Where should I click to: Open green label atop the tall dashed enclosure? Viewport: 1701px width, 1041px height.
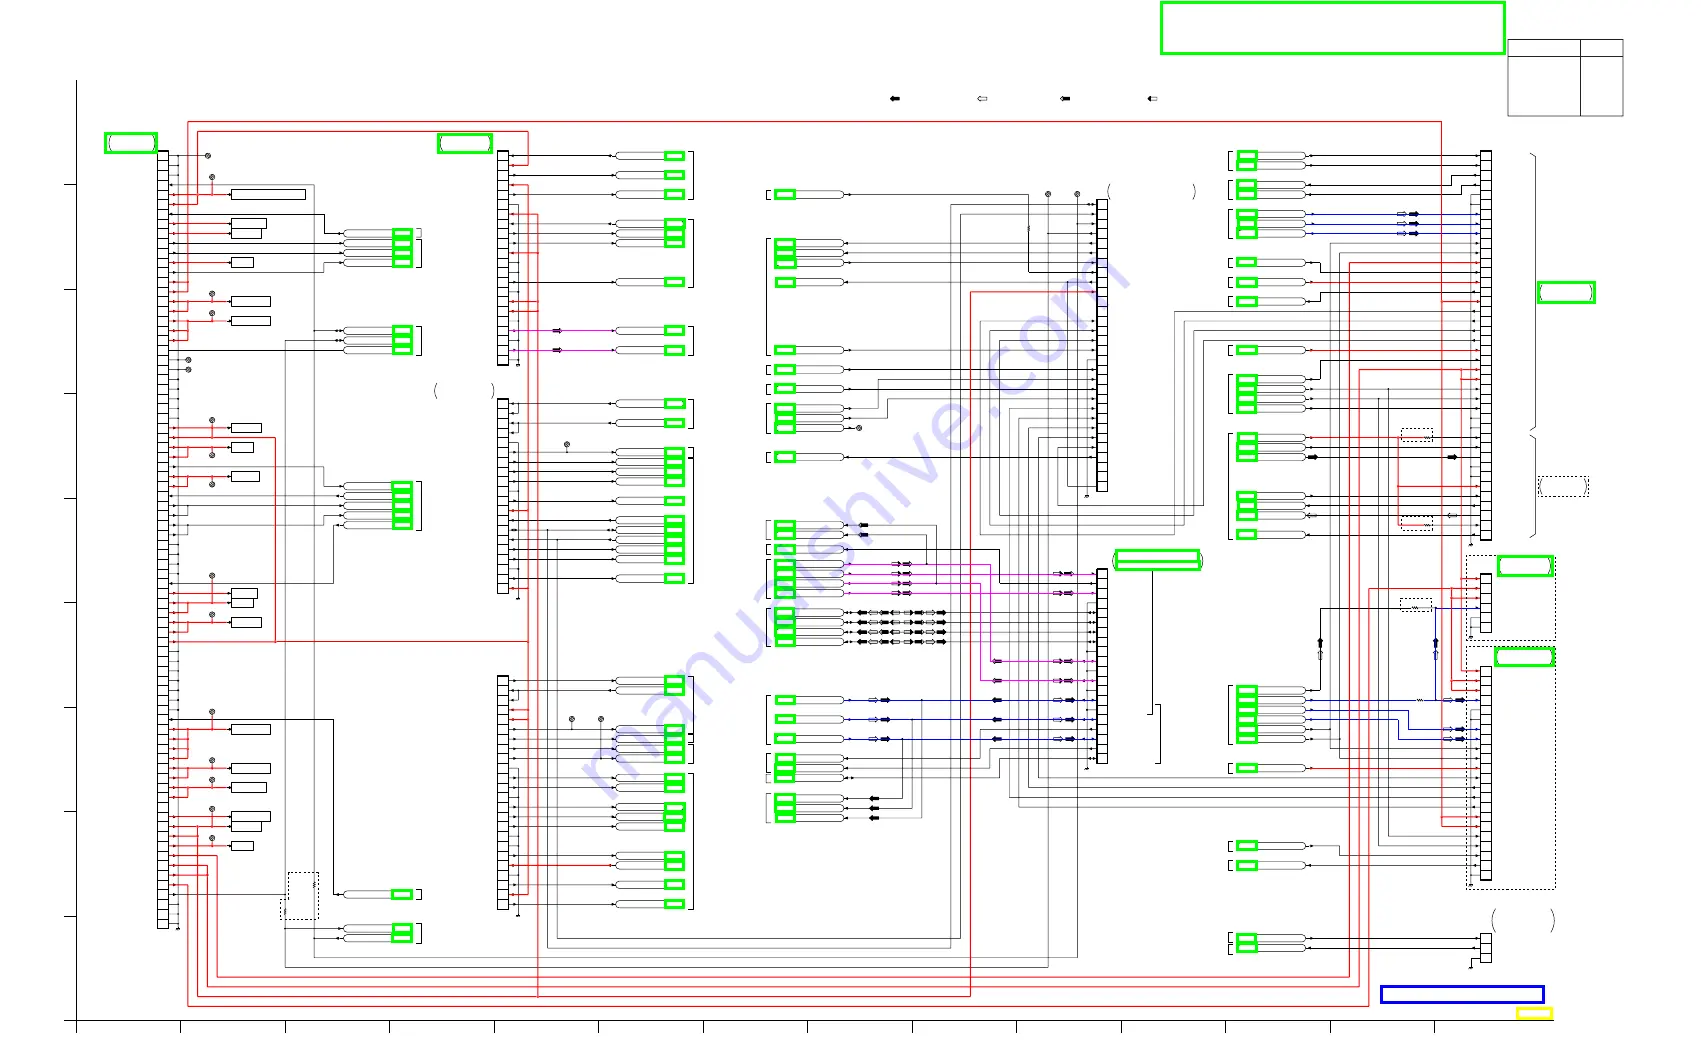click(x=1524, y=657)
